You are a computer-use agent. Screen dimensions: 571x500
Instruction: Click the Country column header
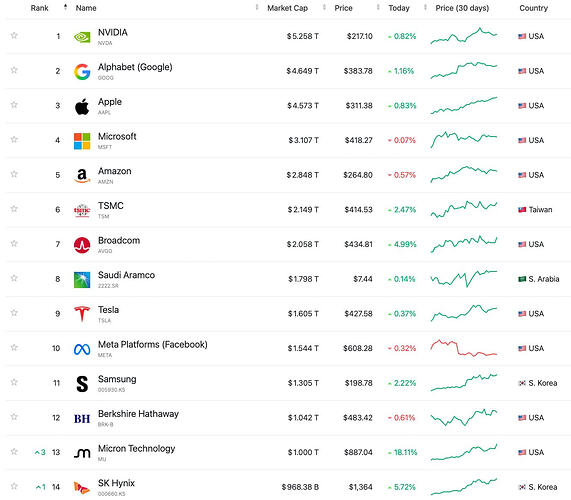click(533, 8)
